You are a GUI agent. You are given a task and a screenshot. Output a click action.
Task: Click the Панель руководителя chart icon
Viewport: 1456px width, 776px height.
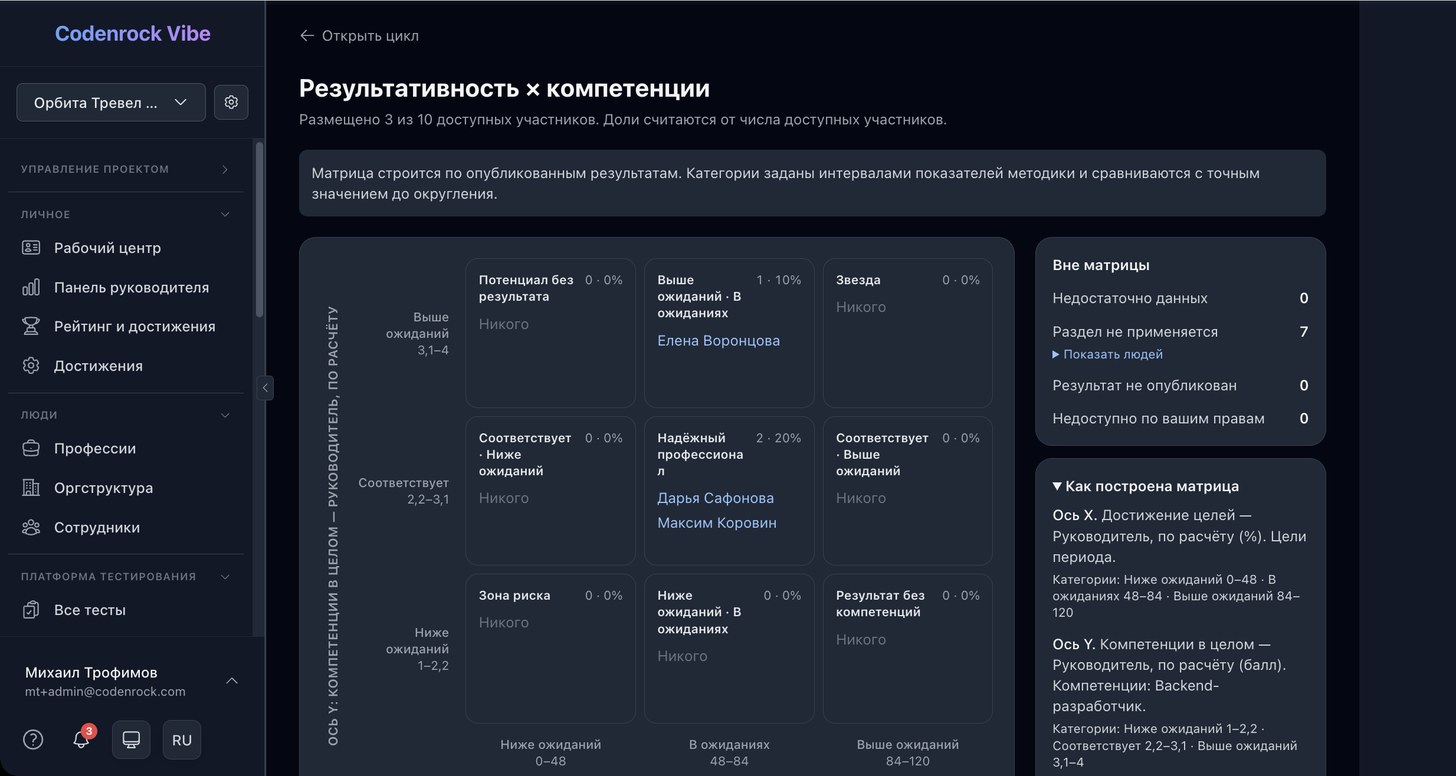point(31,287)
